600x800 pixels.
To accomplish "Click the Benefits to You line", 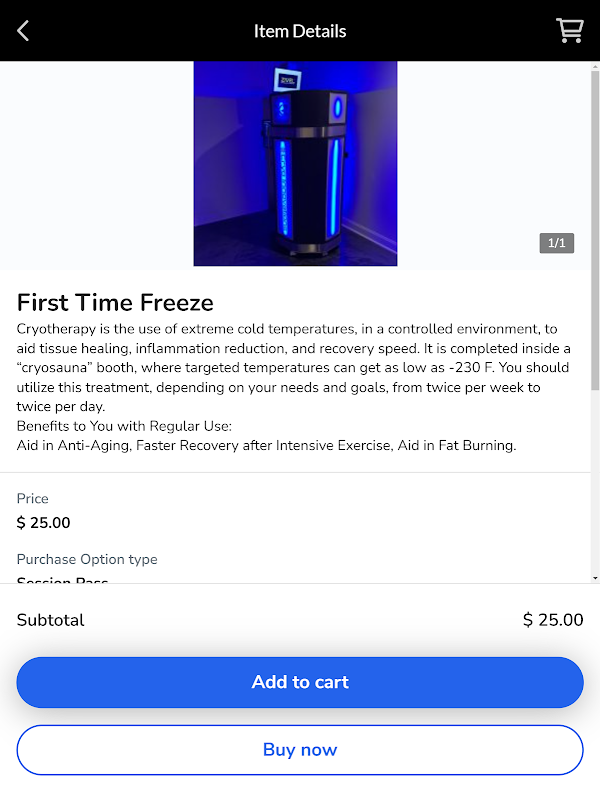I will coord(124,426).
